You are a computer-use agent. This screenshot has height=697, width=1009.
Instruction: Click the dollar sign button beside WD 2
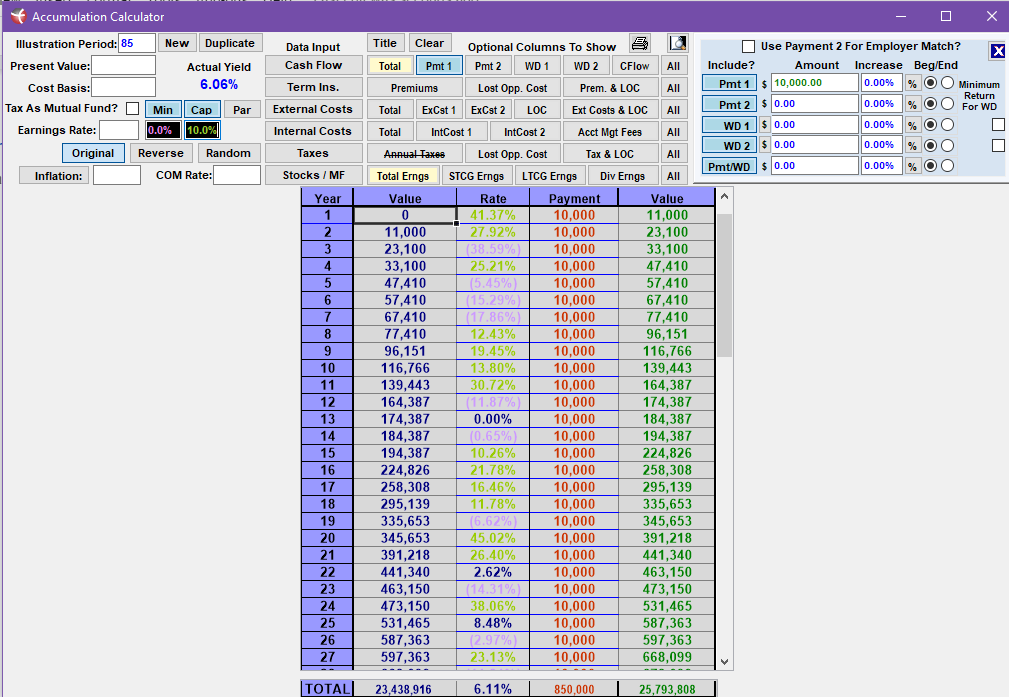[765, 146]
